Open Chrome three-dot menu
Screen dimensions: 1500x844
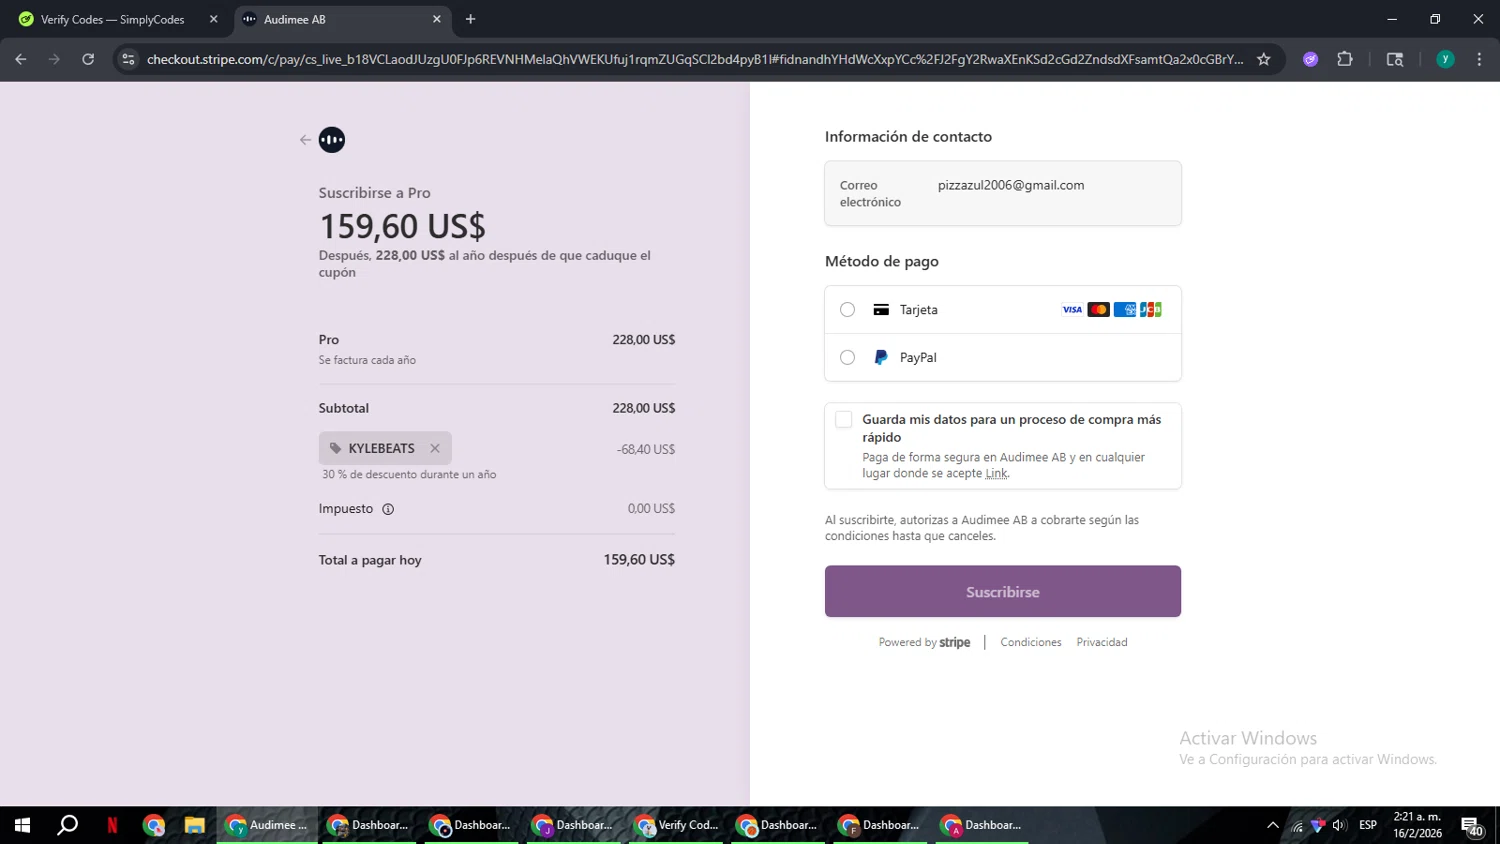pos(1479,59)
